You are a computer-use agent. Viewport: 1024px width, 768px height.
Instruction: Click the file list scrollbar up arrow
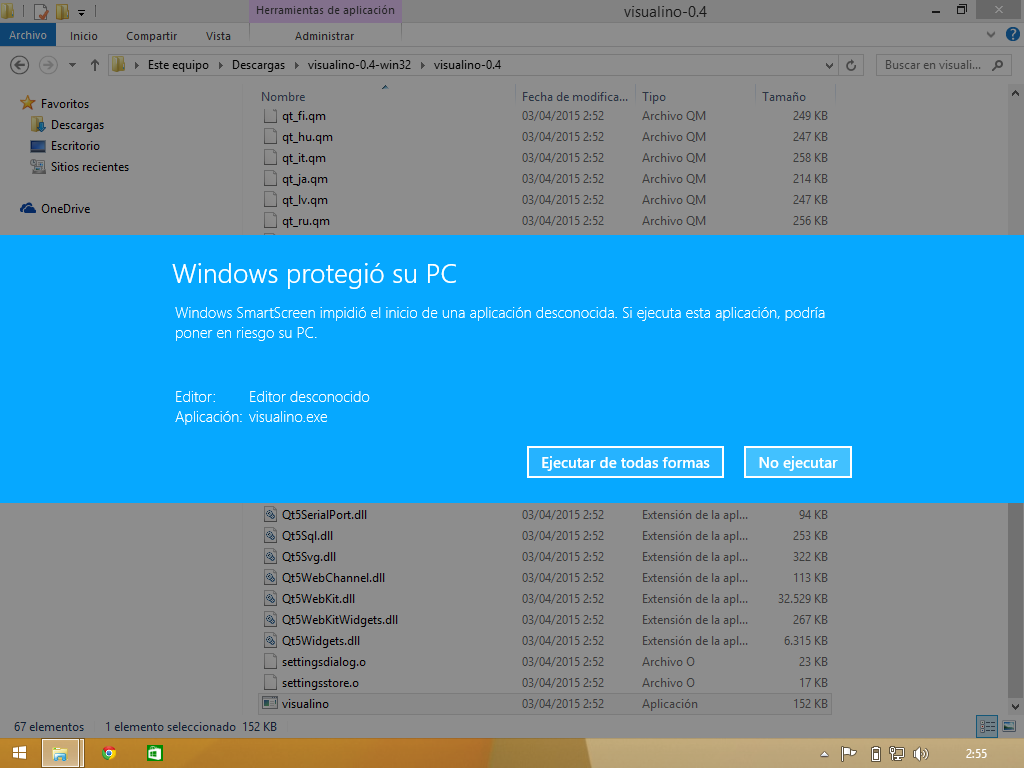(1016, 94)
